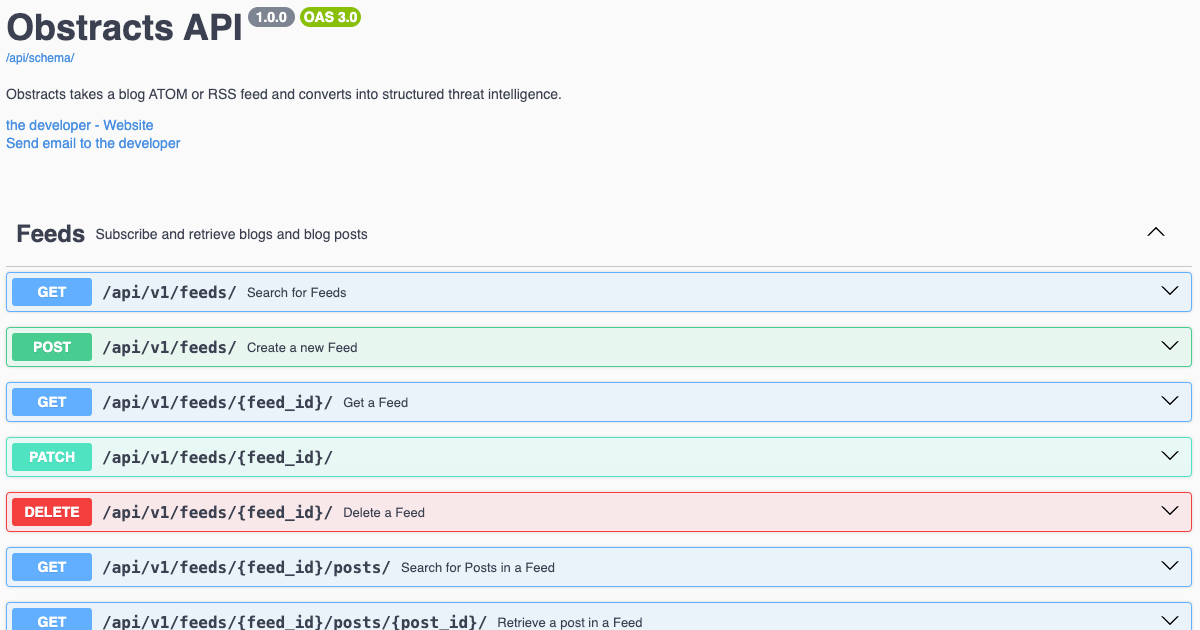
Task: Click the DELETE badge for Delete a Feed
Action: (x=51, y=512)
